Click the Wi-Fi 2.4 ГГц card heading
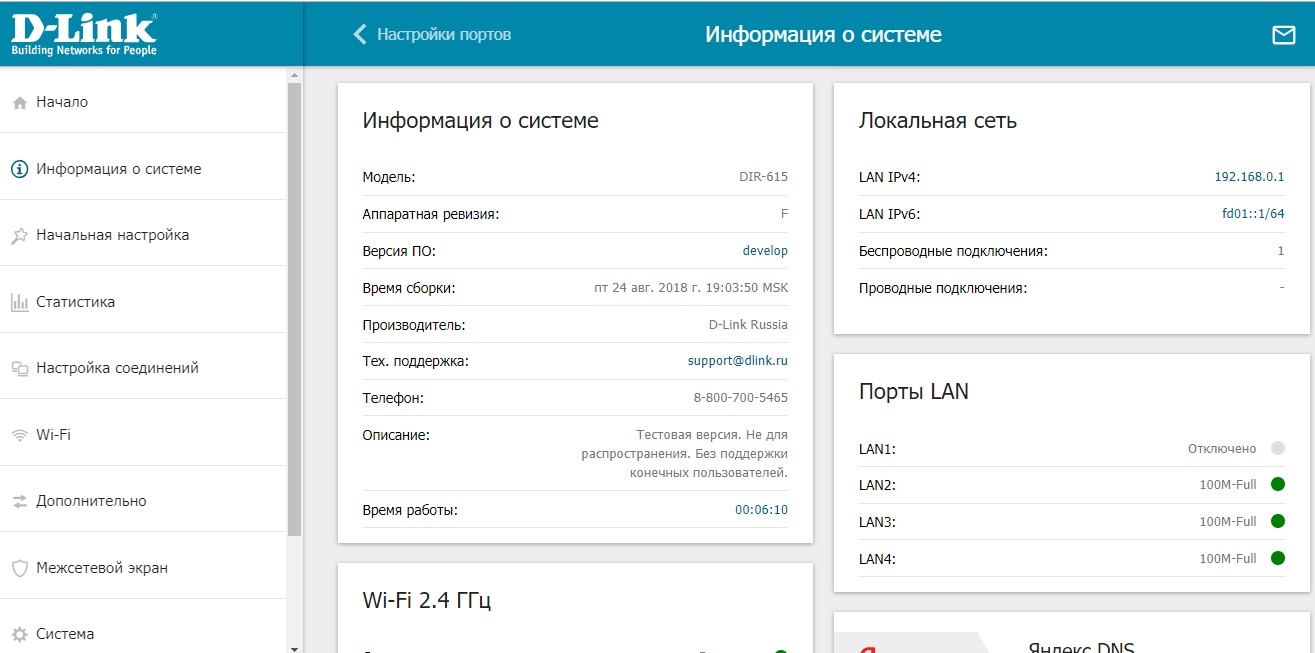 pyautogui.click(x=427, y=600)
